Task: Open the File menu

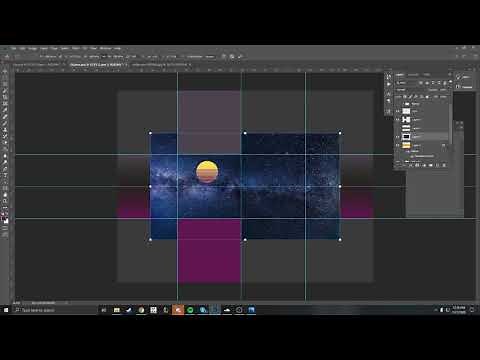Action: tap(14, 49)
